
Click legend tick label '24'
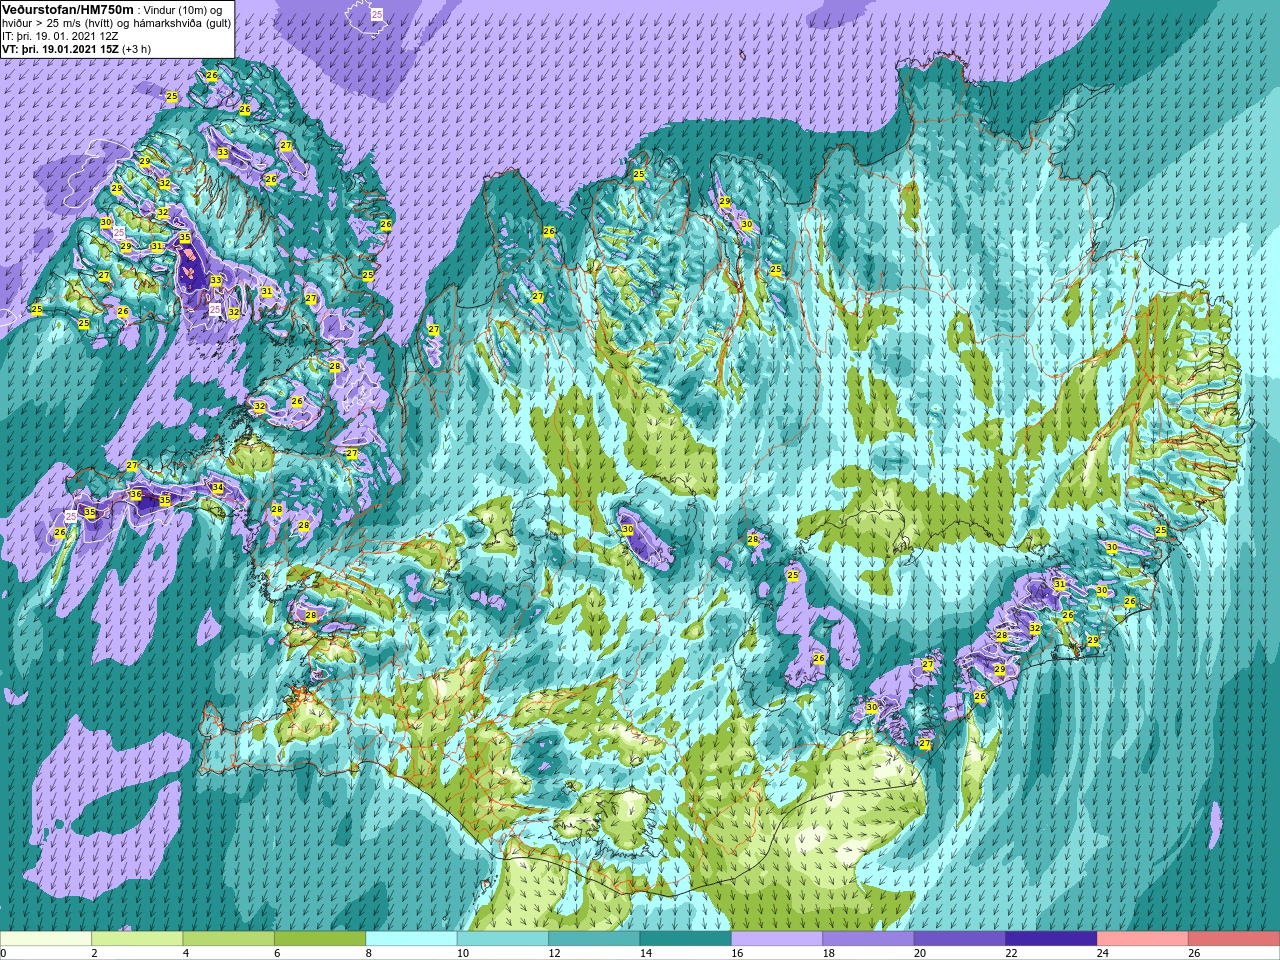pyautogui.click(x=1103, y=953)
